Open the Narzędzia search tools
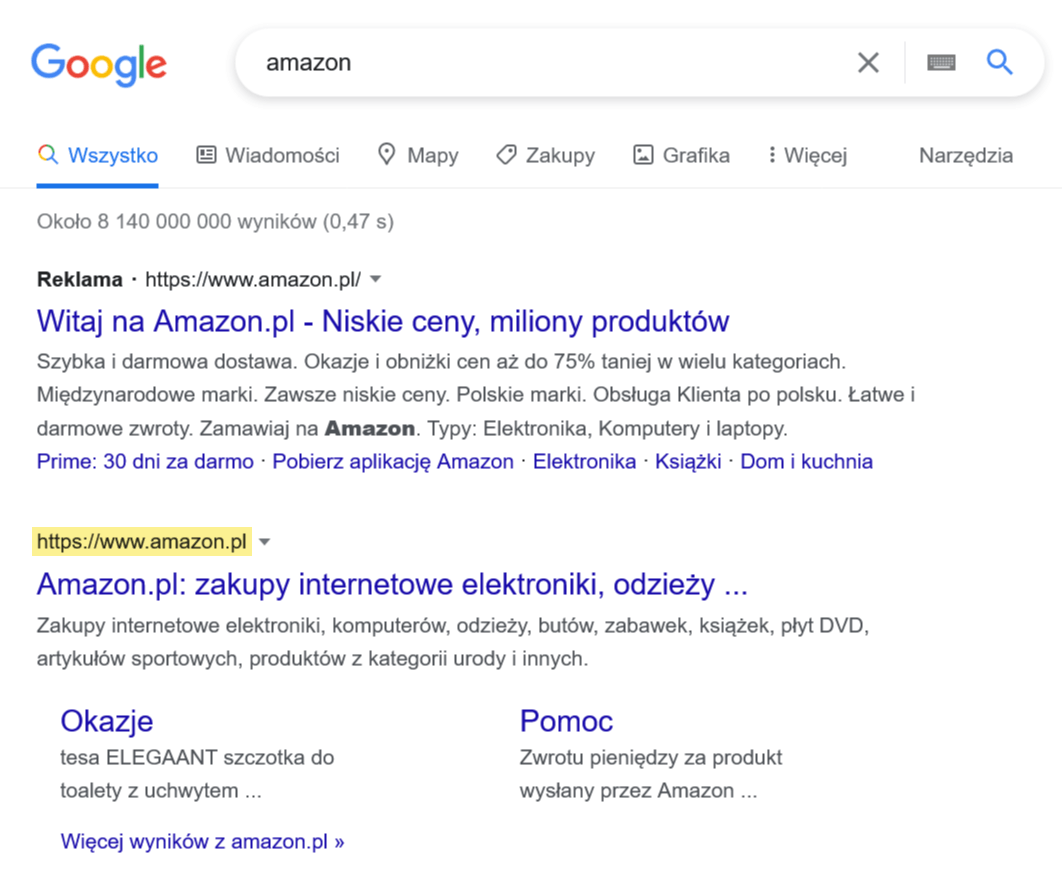The height and width of the screenshot is (873, 1062). click(965, 155)
